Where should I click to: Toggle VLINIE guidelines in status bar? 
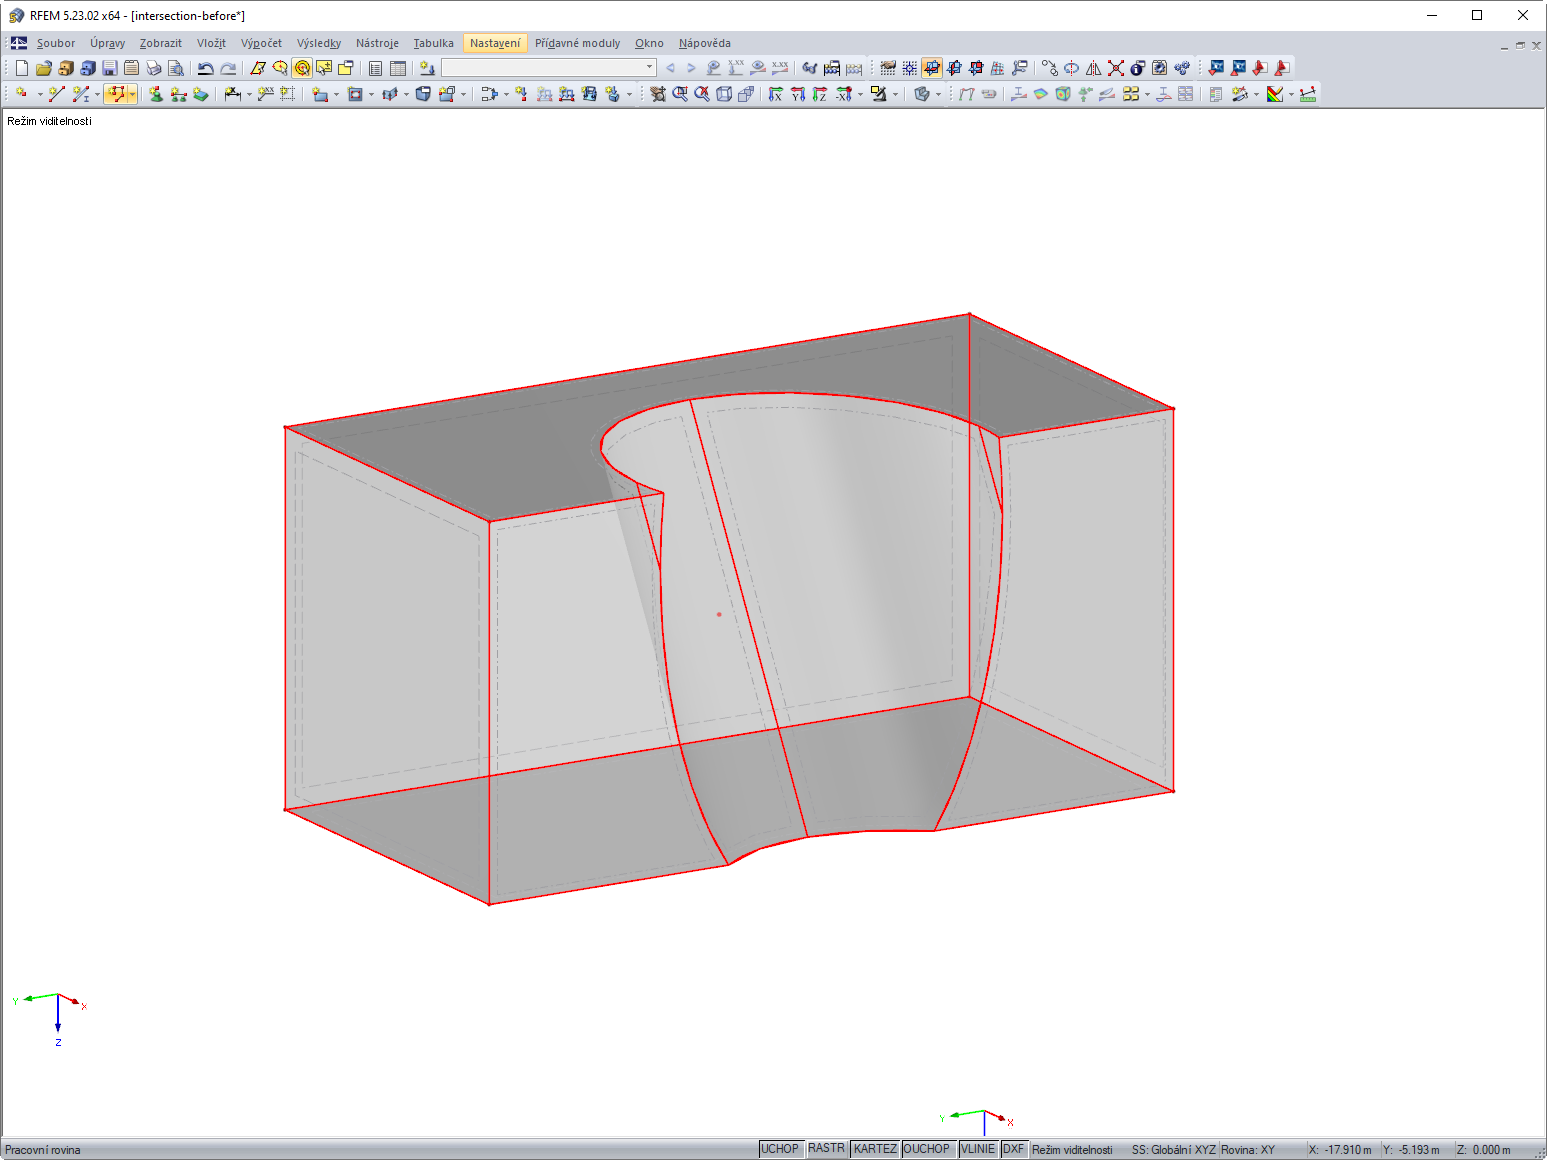978,1149
